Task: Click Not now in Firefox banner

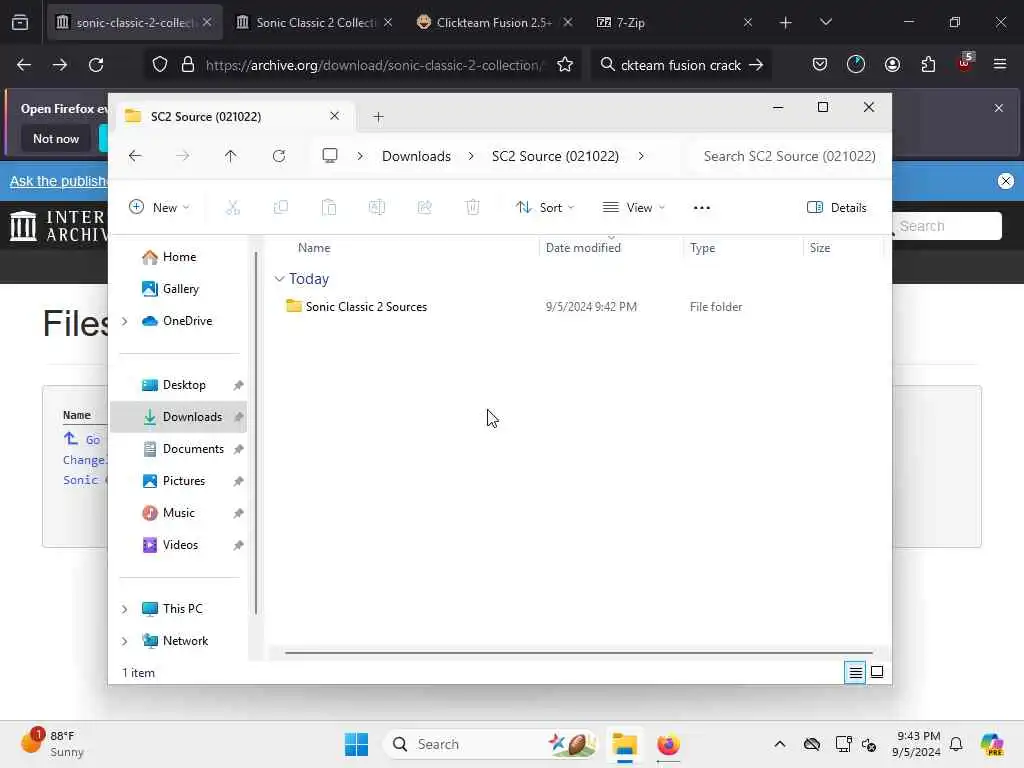Action: tap(56, 138)
